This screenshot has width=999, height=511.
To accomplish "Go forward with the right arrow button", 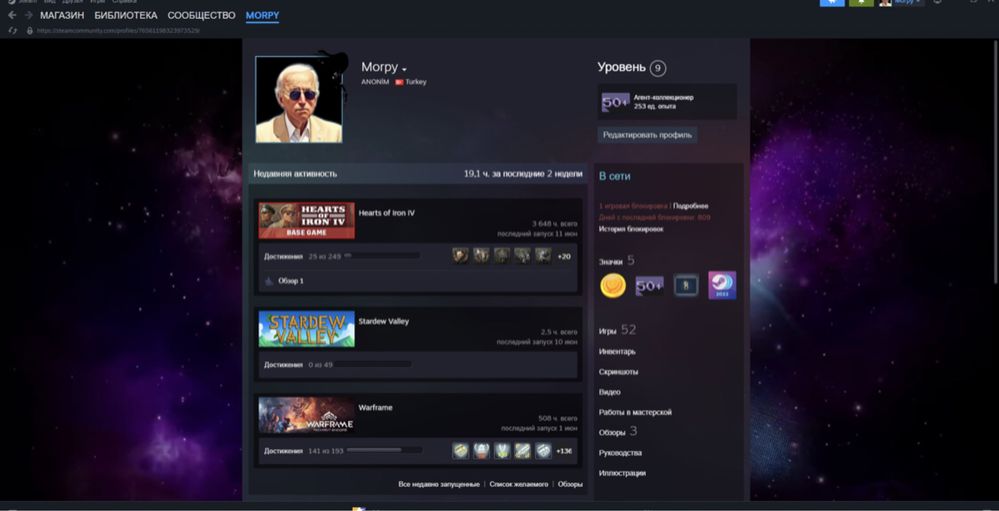I will pyautogui.click(x=28, y=15).
